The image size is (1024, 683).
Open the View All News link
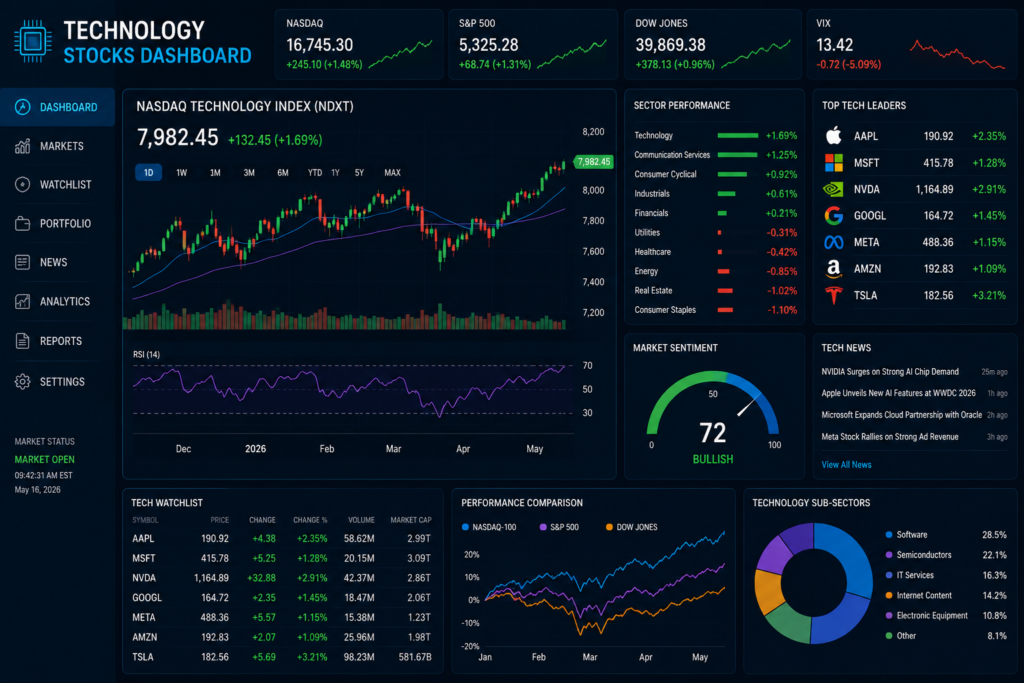coord(846,464)
